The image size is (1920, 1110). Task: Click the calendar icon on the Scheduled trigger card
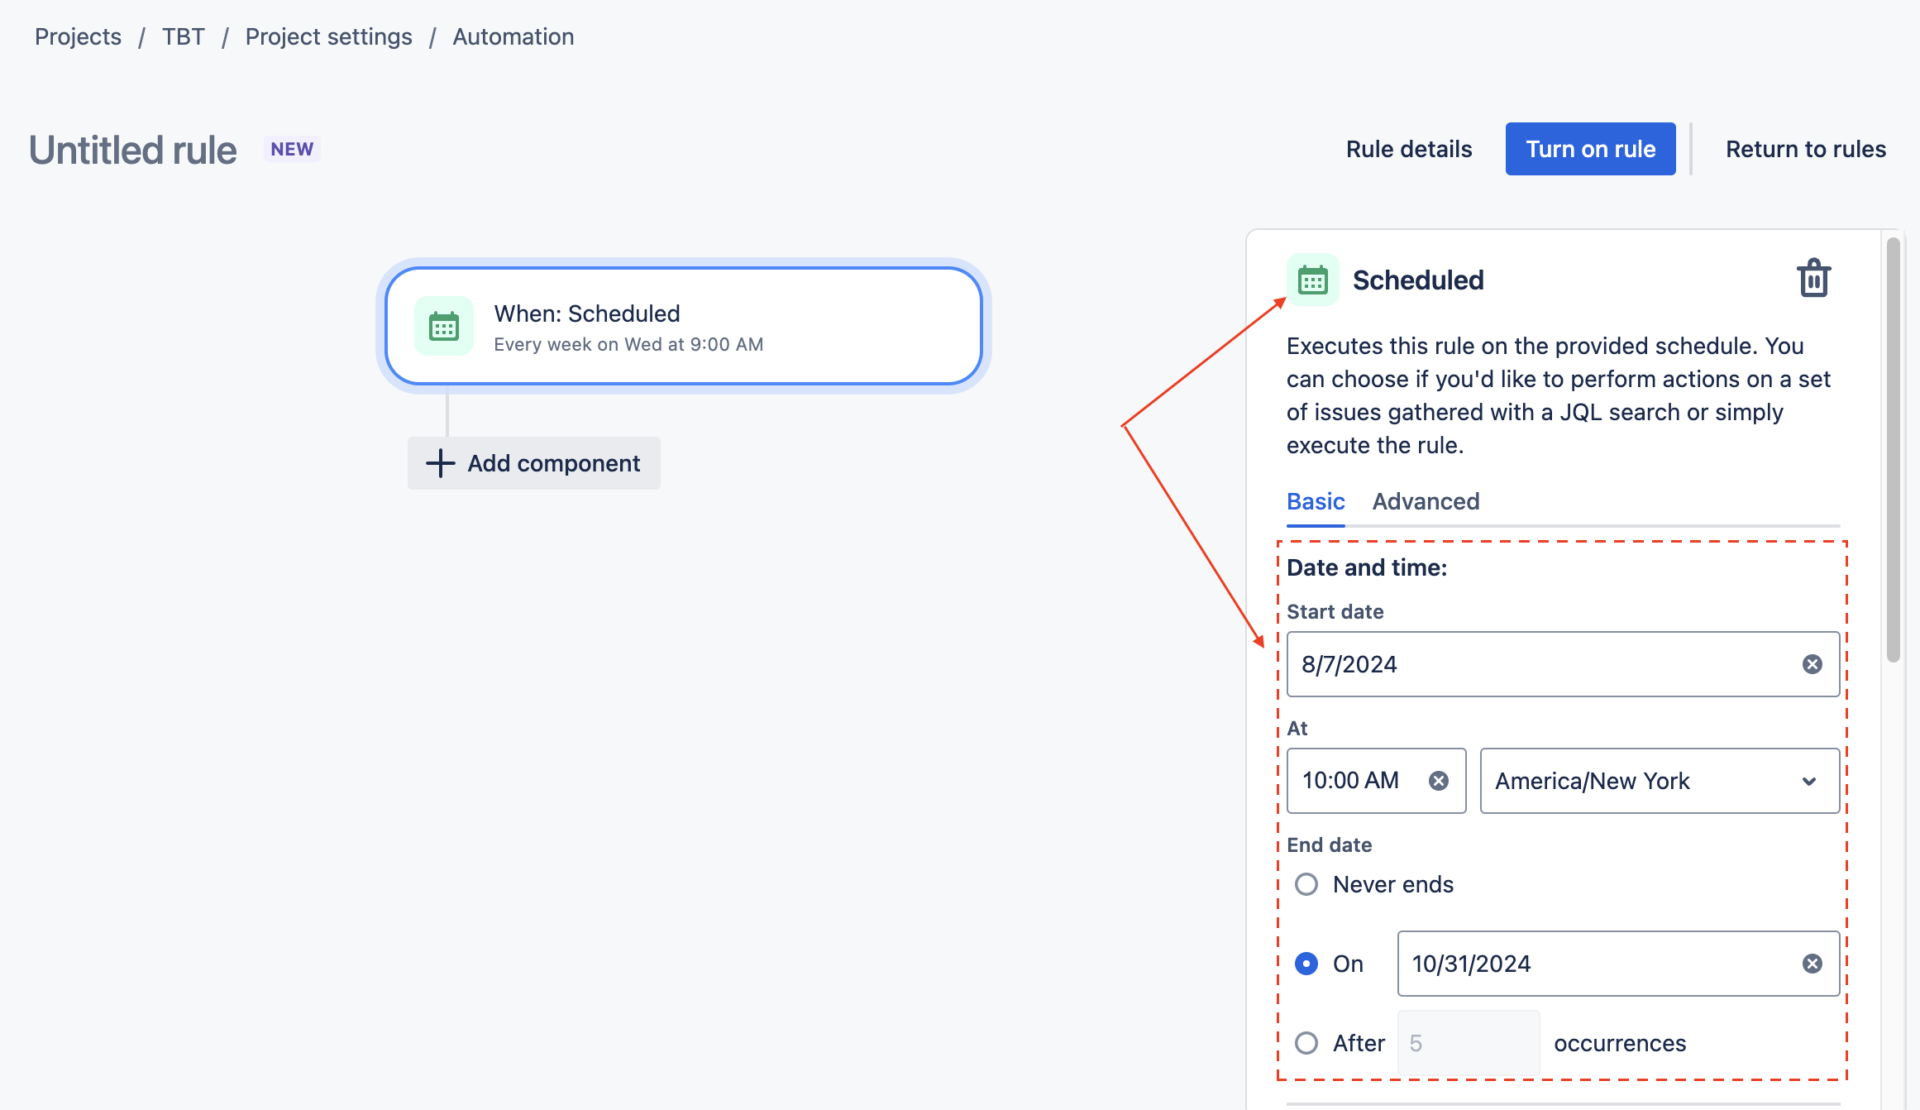(443, 325)
